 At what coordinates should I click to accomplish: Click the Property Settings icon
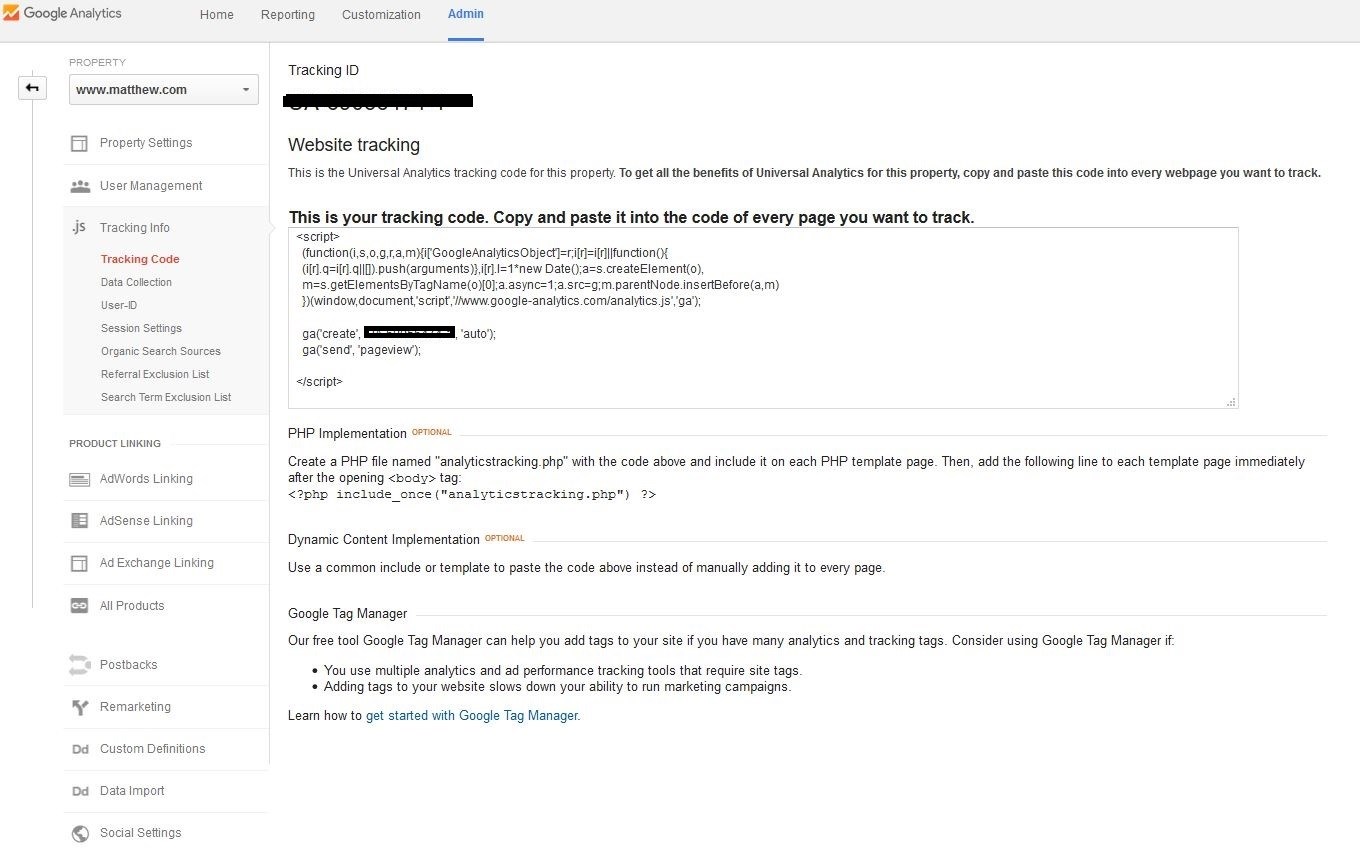pos(79,143)
